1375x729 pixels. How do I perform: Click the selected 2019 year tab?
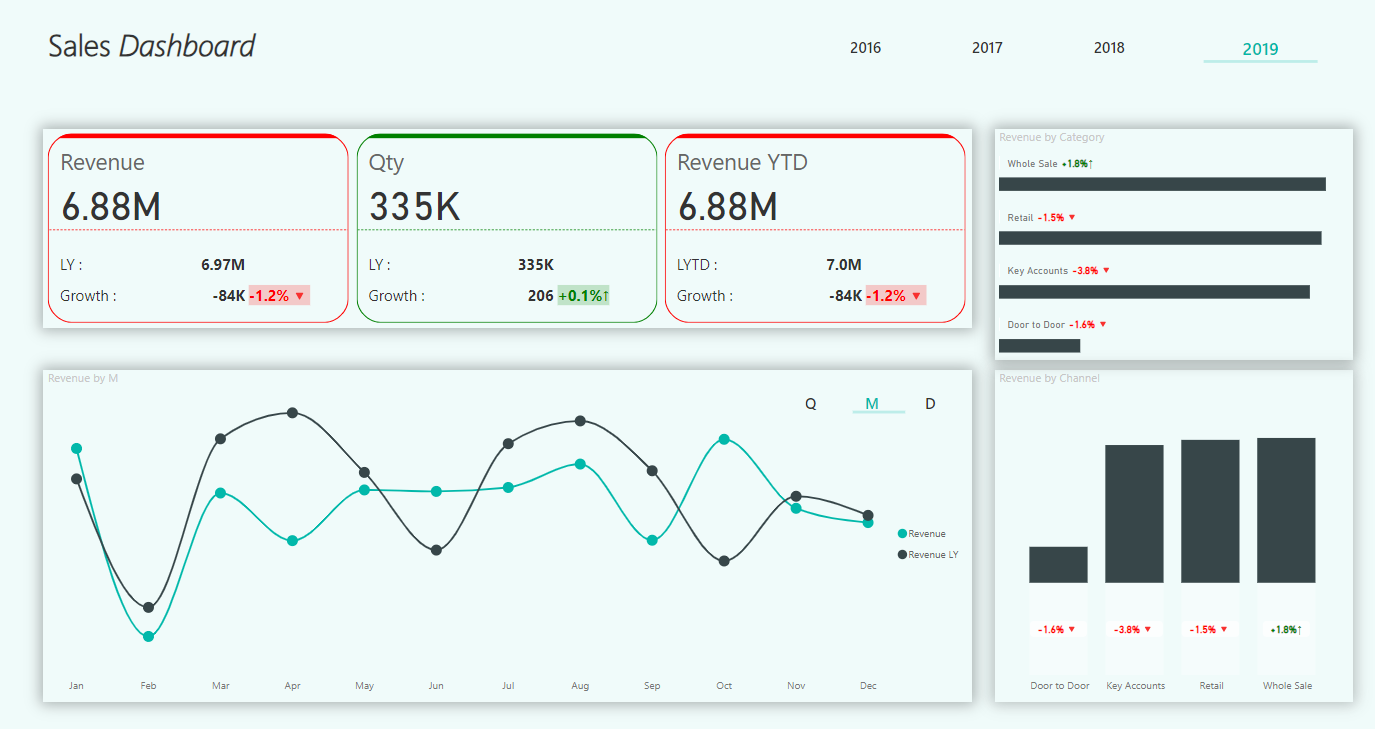coord(1260,49)
